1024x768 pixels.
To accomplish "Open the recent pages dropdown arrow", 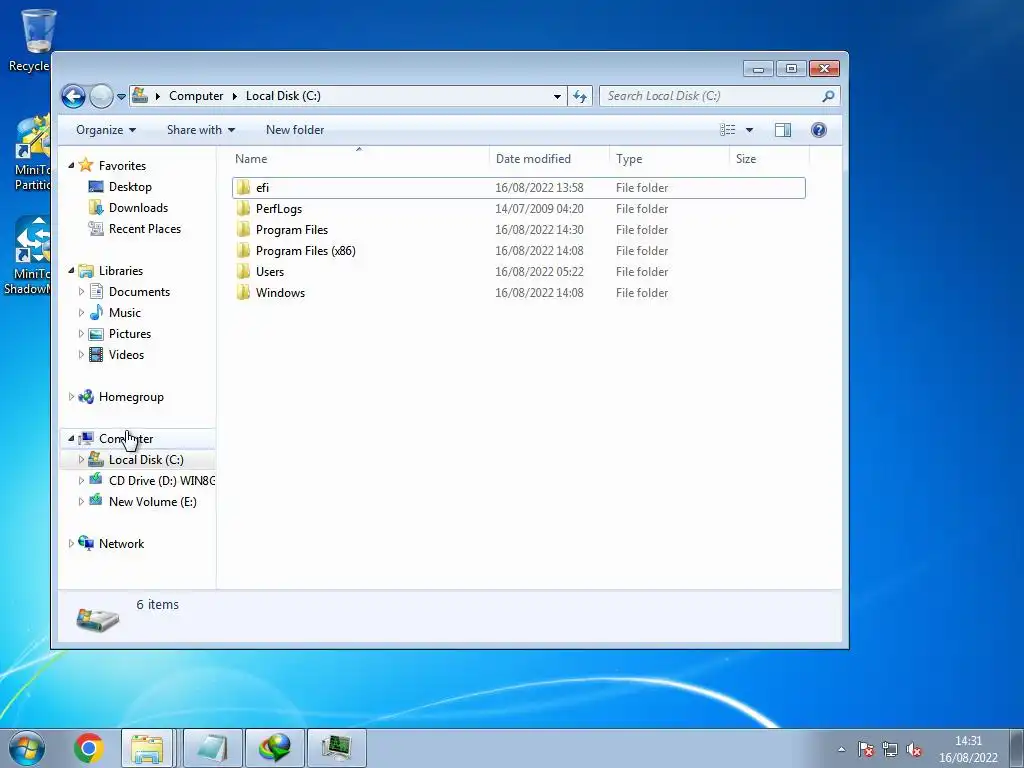I will click(121, 97).
